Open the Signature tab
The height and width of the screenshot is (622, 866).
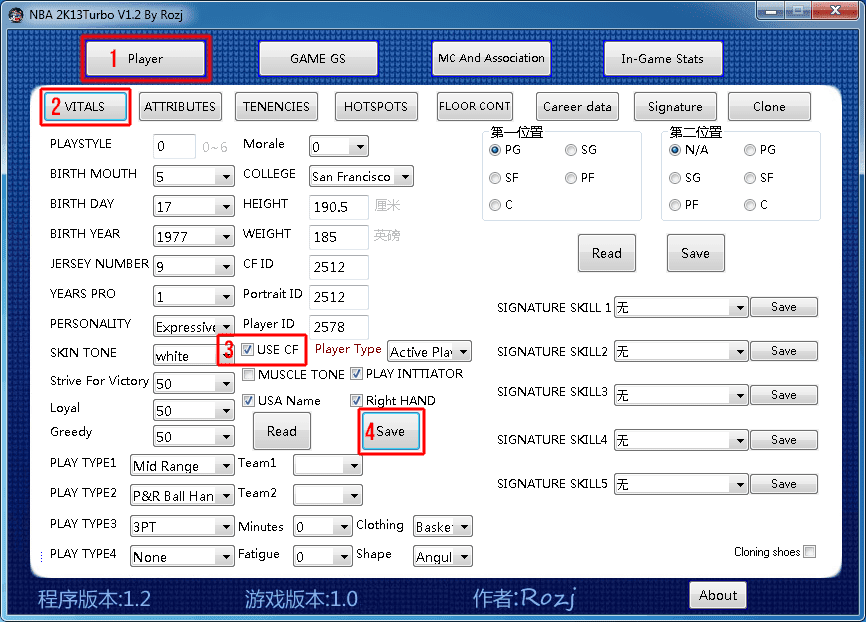[x=675, y=107]
